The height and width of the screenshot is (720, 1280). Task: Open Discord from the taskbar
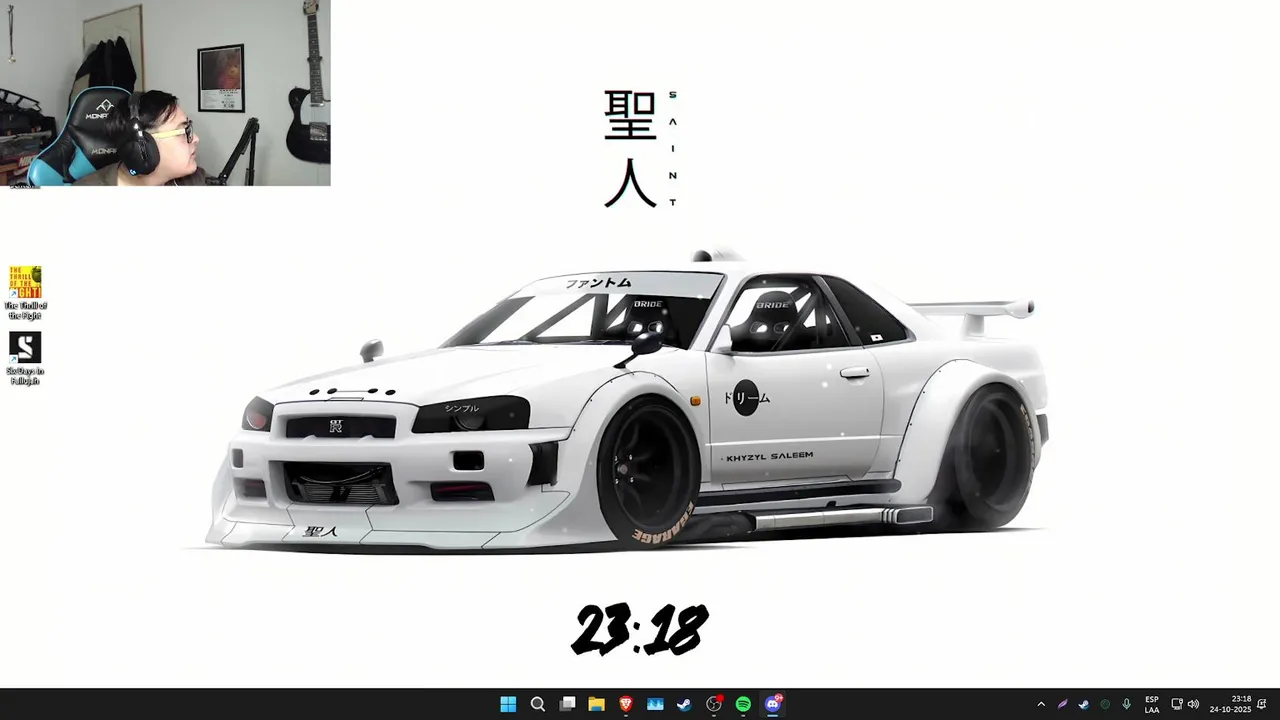pos(773,704)
